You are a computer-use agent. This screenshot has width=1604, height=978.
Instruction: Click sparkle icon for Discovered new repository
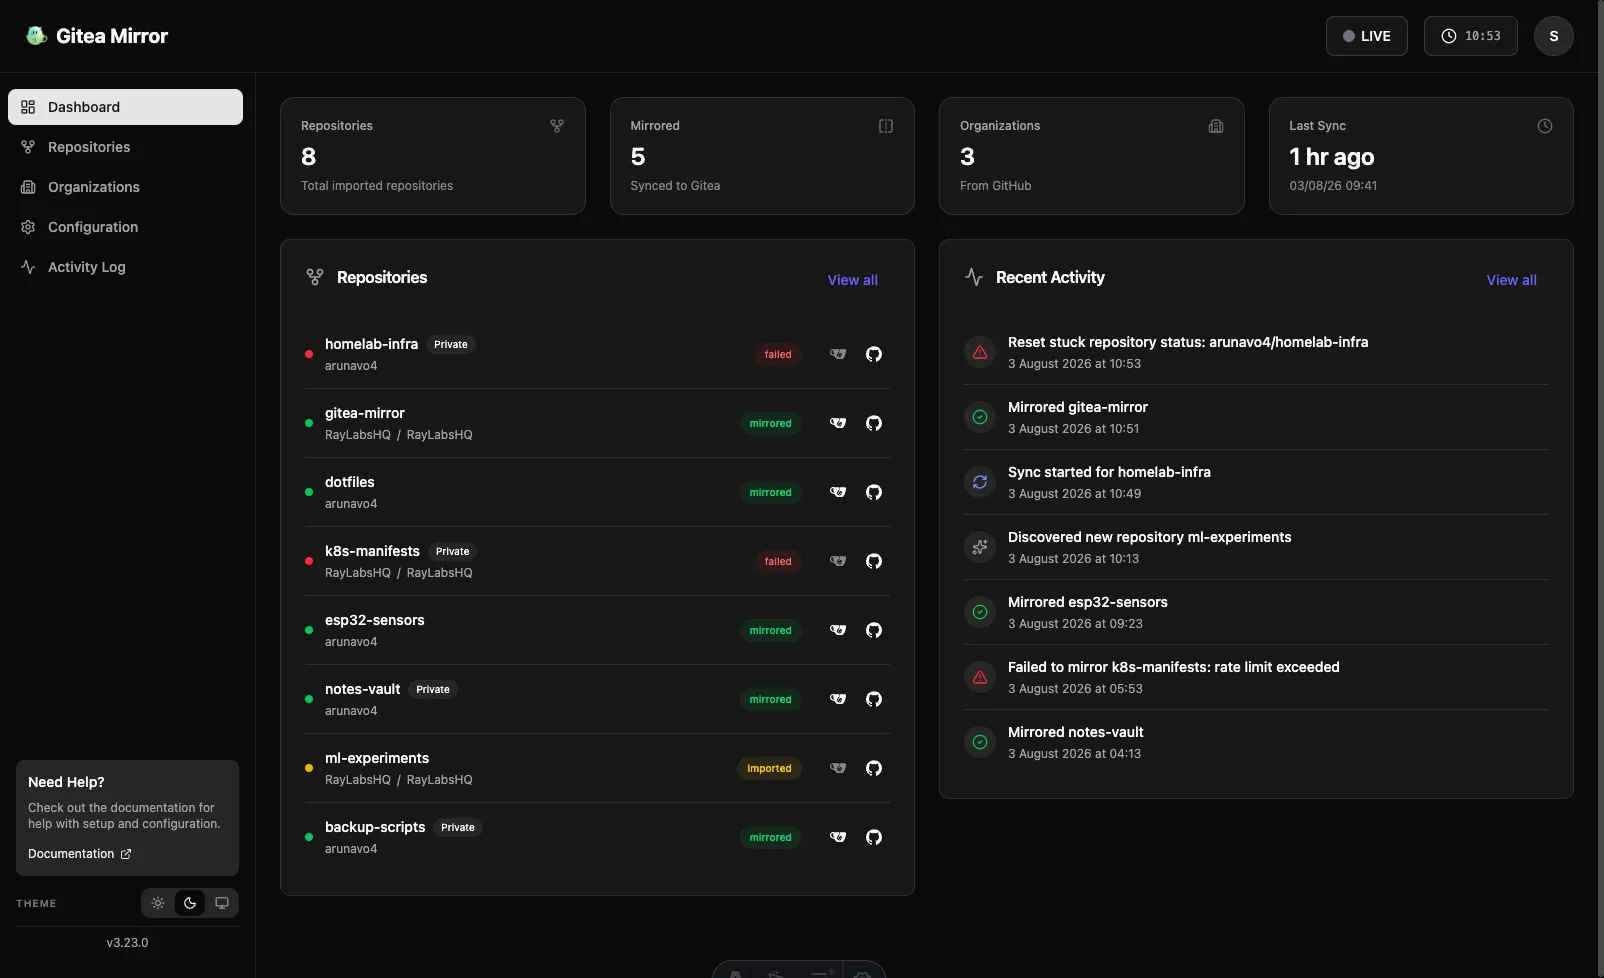pos(980,547)
